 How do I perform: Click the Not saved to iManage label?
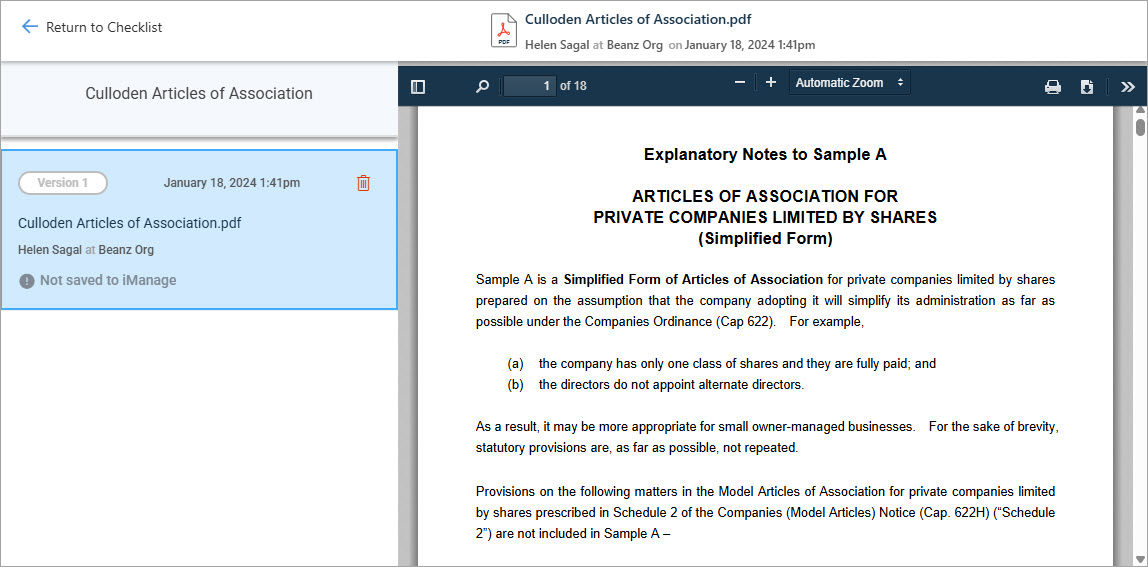(108, 281)
